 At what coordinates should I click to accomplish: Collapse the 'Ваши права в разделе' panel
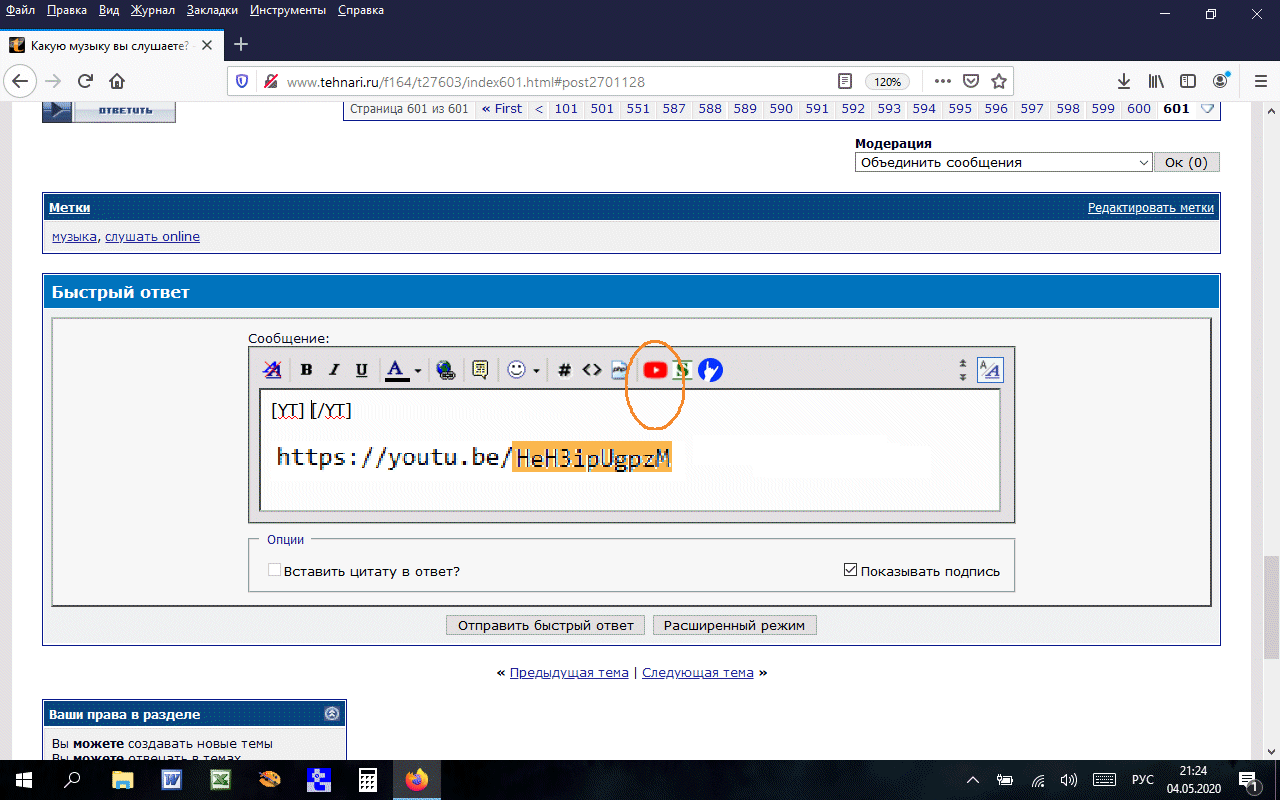332,714
